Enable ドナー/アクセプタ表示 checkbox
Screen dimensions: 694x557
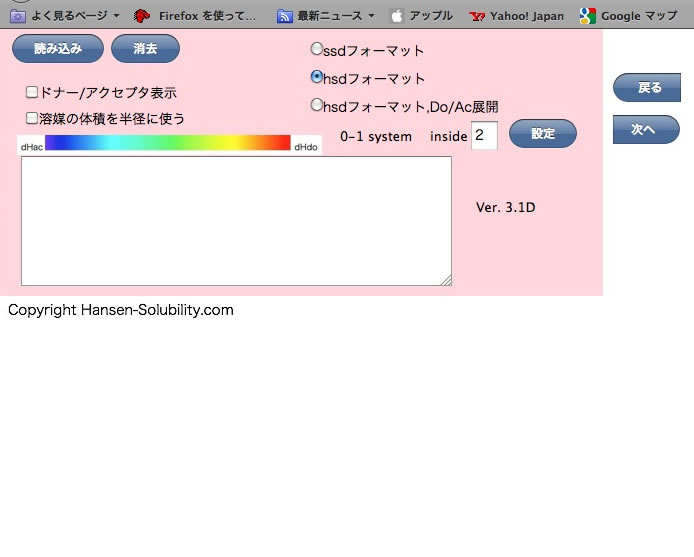31,92
